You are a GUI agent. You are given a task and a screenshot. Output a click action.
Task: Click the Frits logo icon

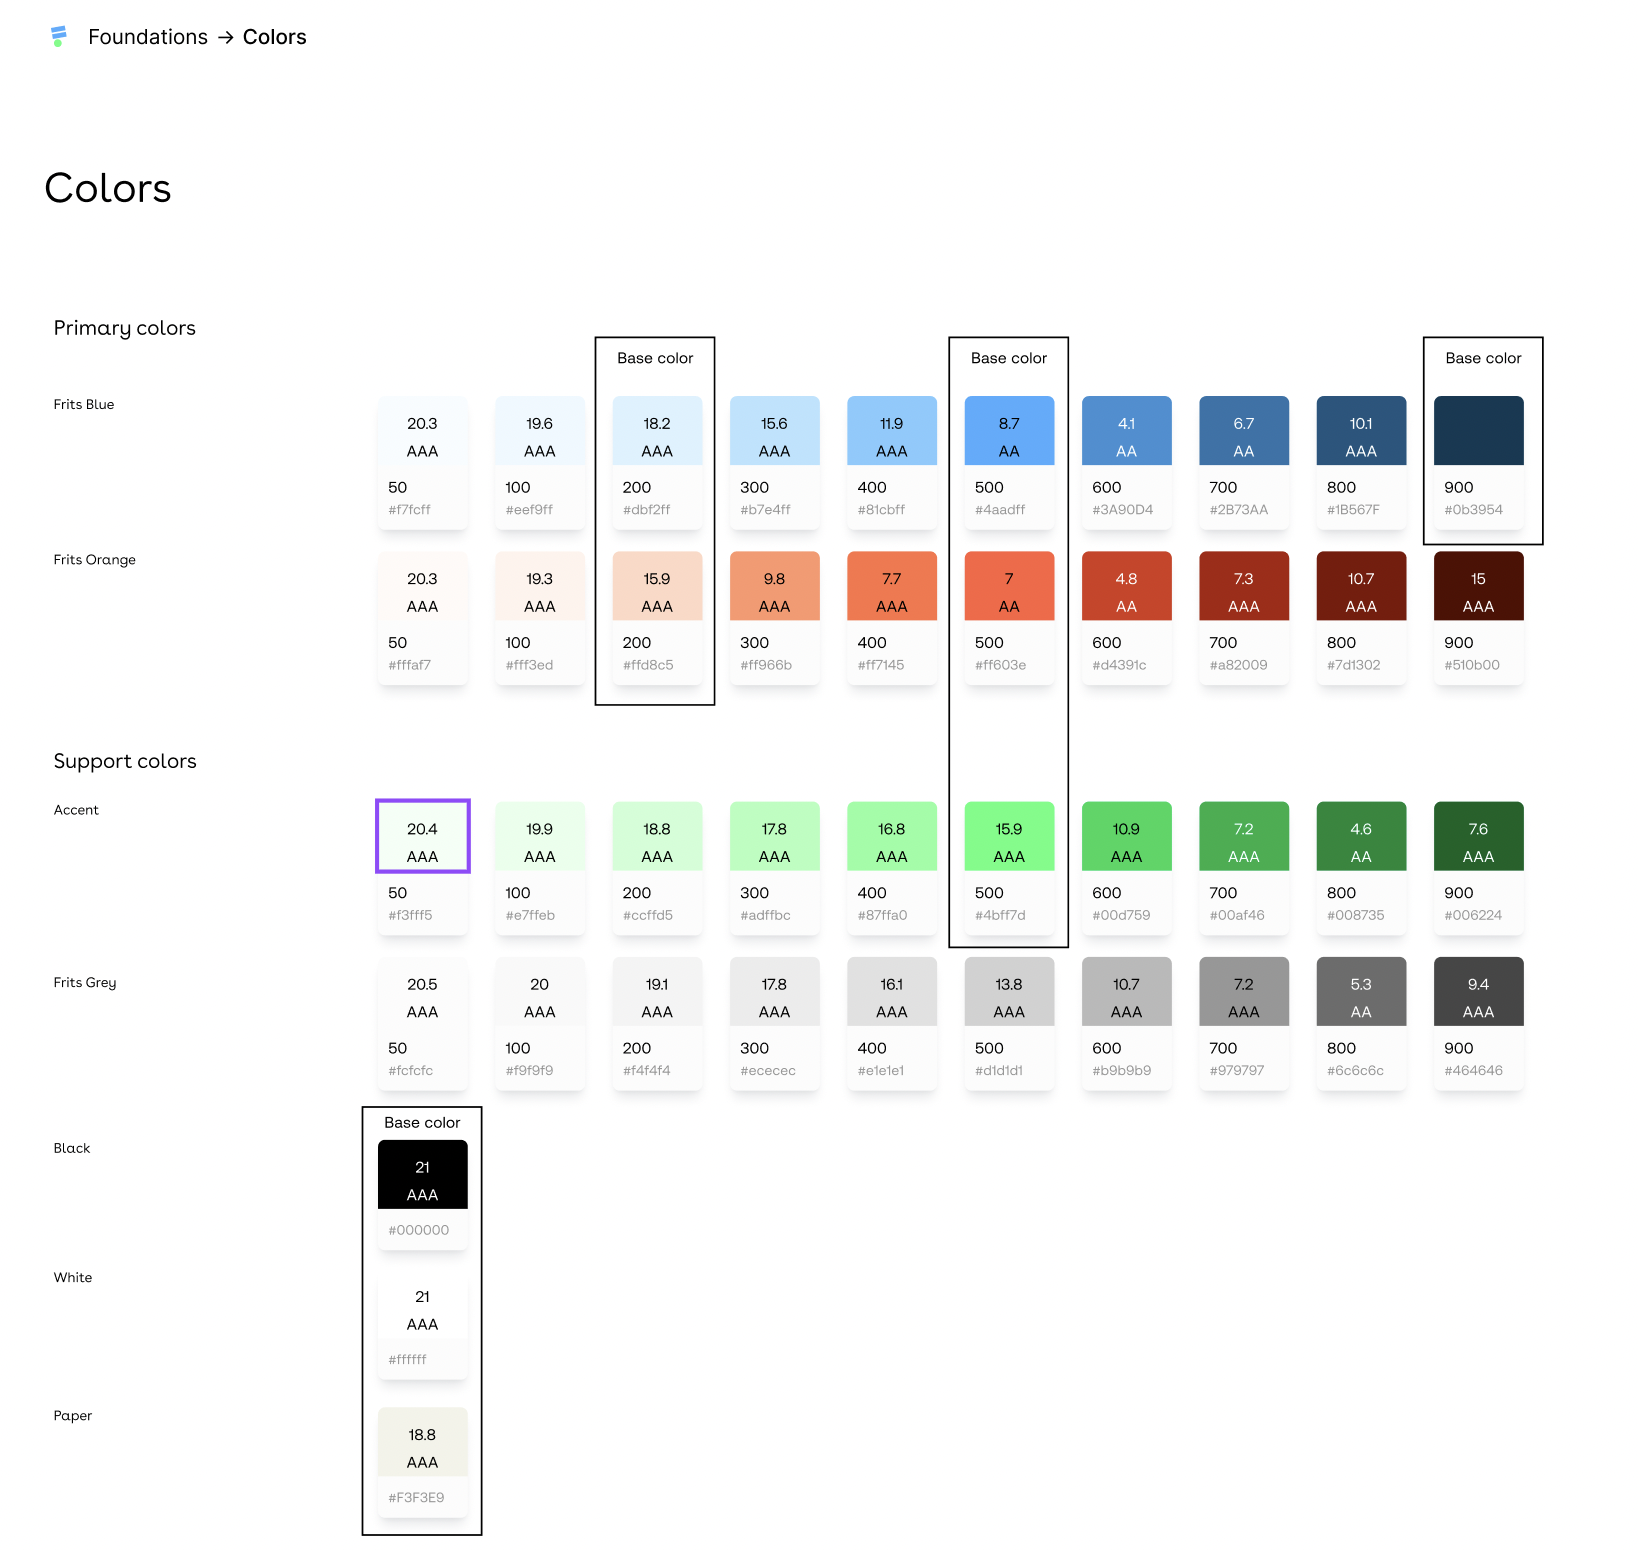click(58, 37)
